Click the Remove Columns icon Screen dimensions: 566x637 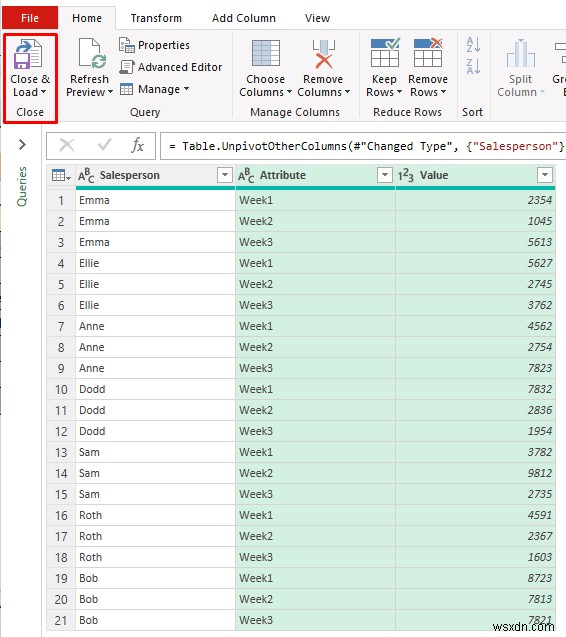pyautogui.click(x=323, y=54)
